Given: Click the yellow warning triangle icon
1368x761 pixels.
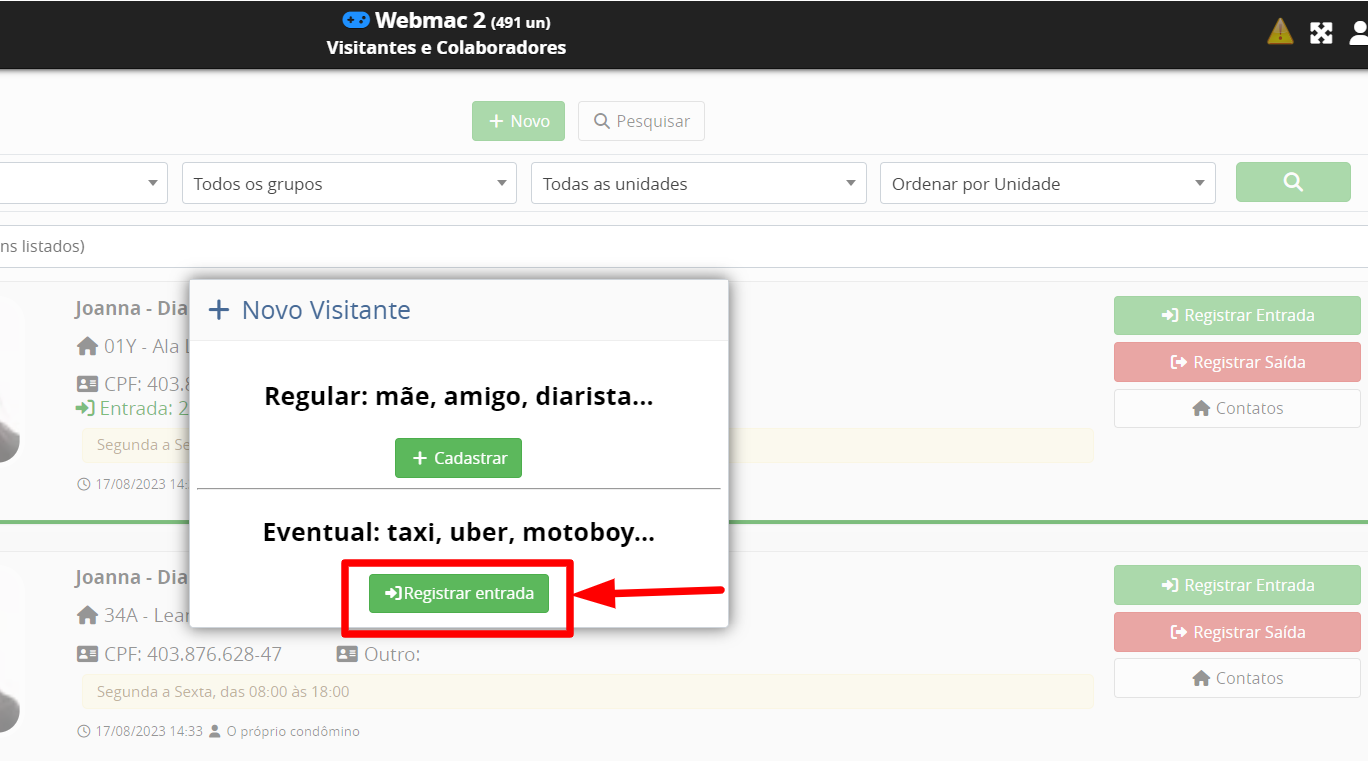Looking at the screenshot, I should 1280,32.
